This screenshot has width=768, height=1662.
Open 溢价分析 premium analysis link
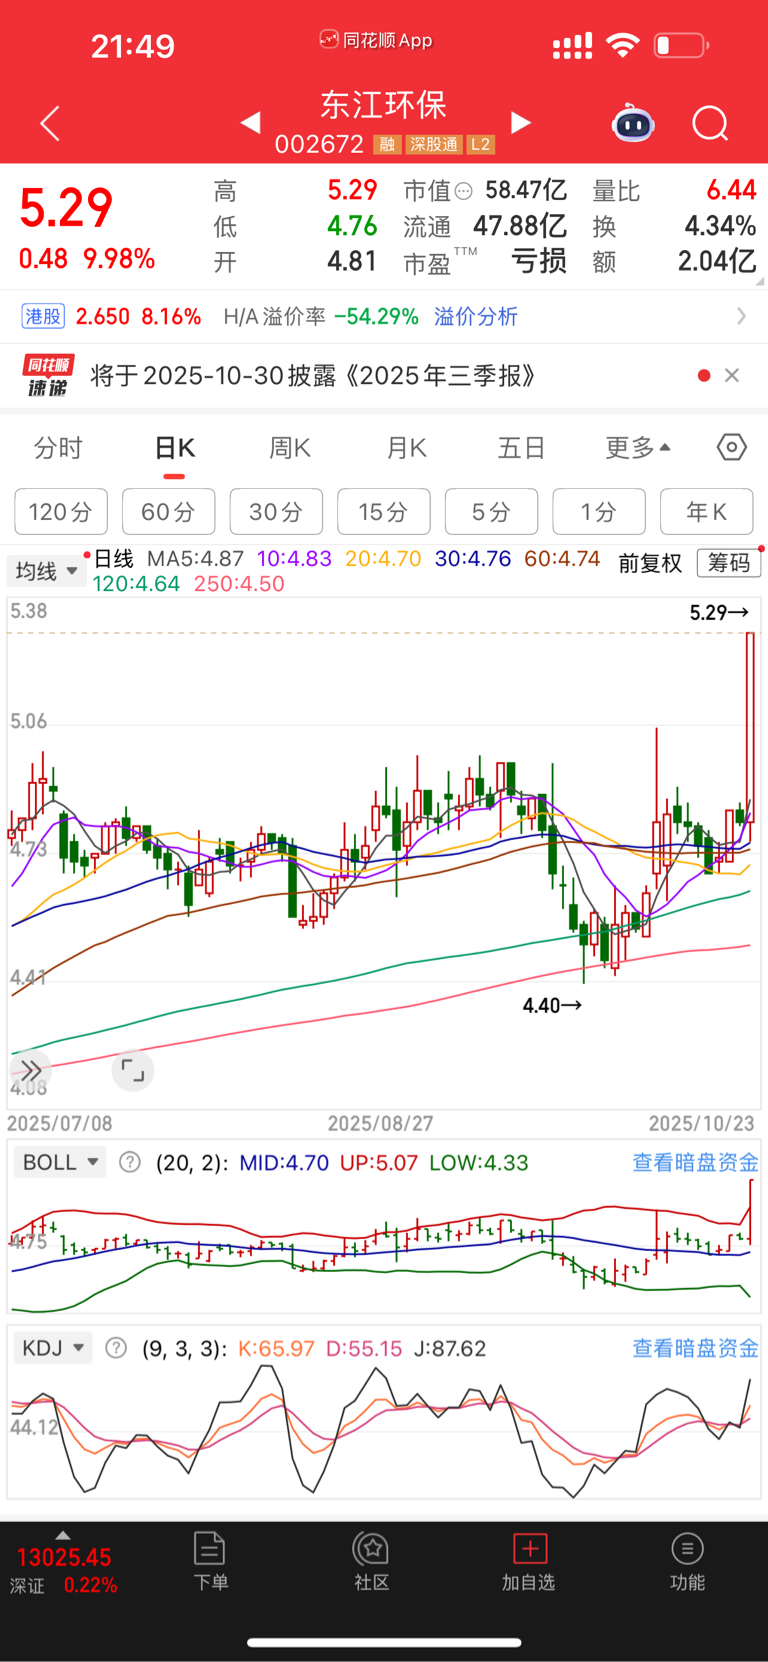[476, 317]
